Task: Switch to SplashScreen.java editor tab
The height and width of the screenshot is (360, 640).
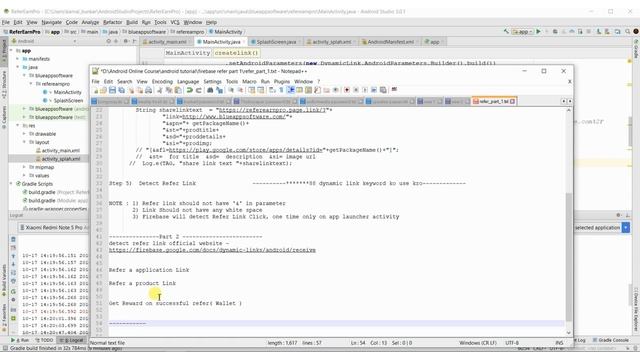Action: [x=276, y=42]
